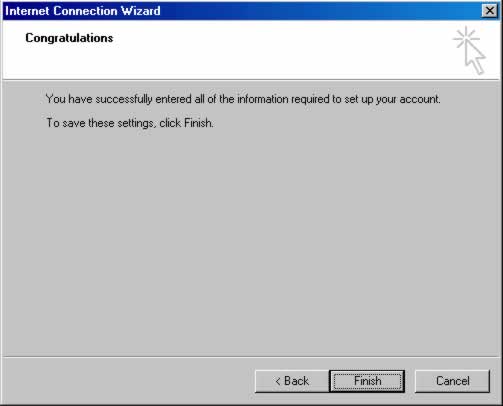The height and width of the screenshot is (406, 503).
Task: Click the word 'Wizard' in the window title
Action: click(141, 11)
